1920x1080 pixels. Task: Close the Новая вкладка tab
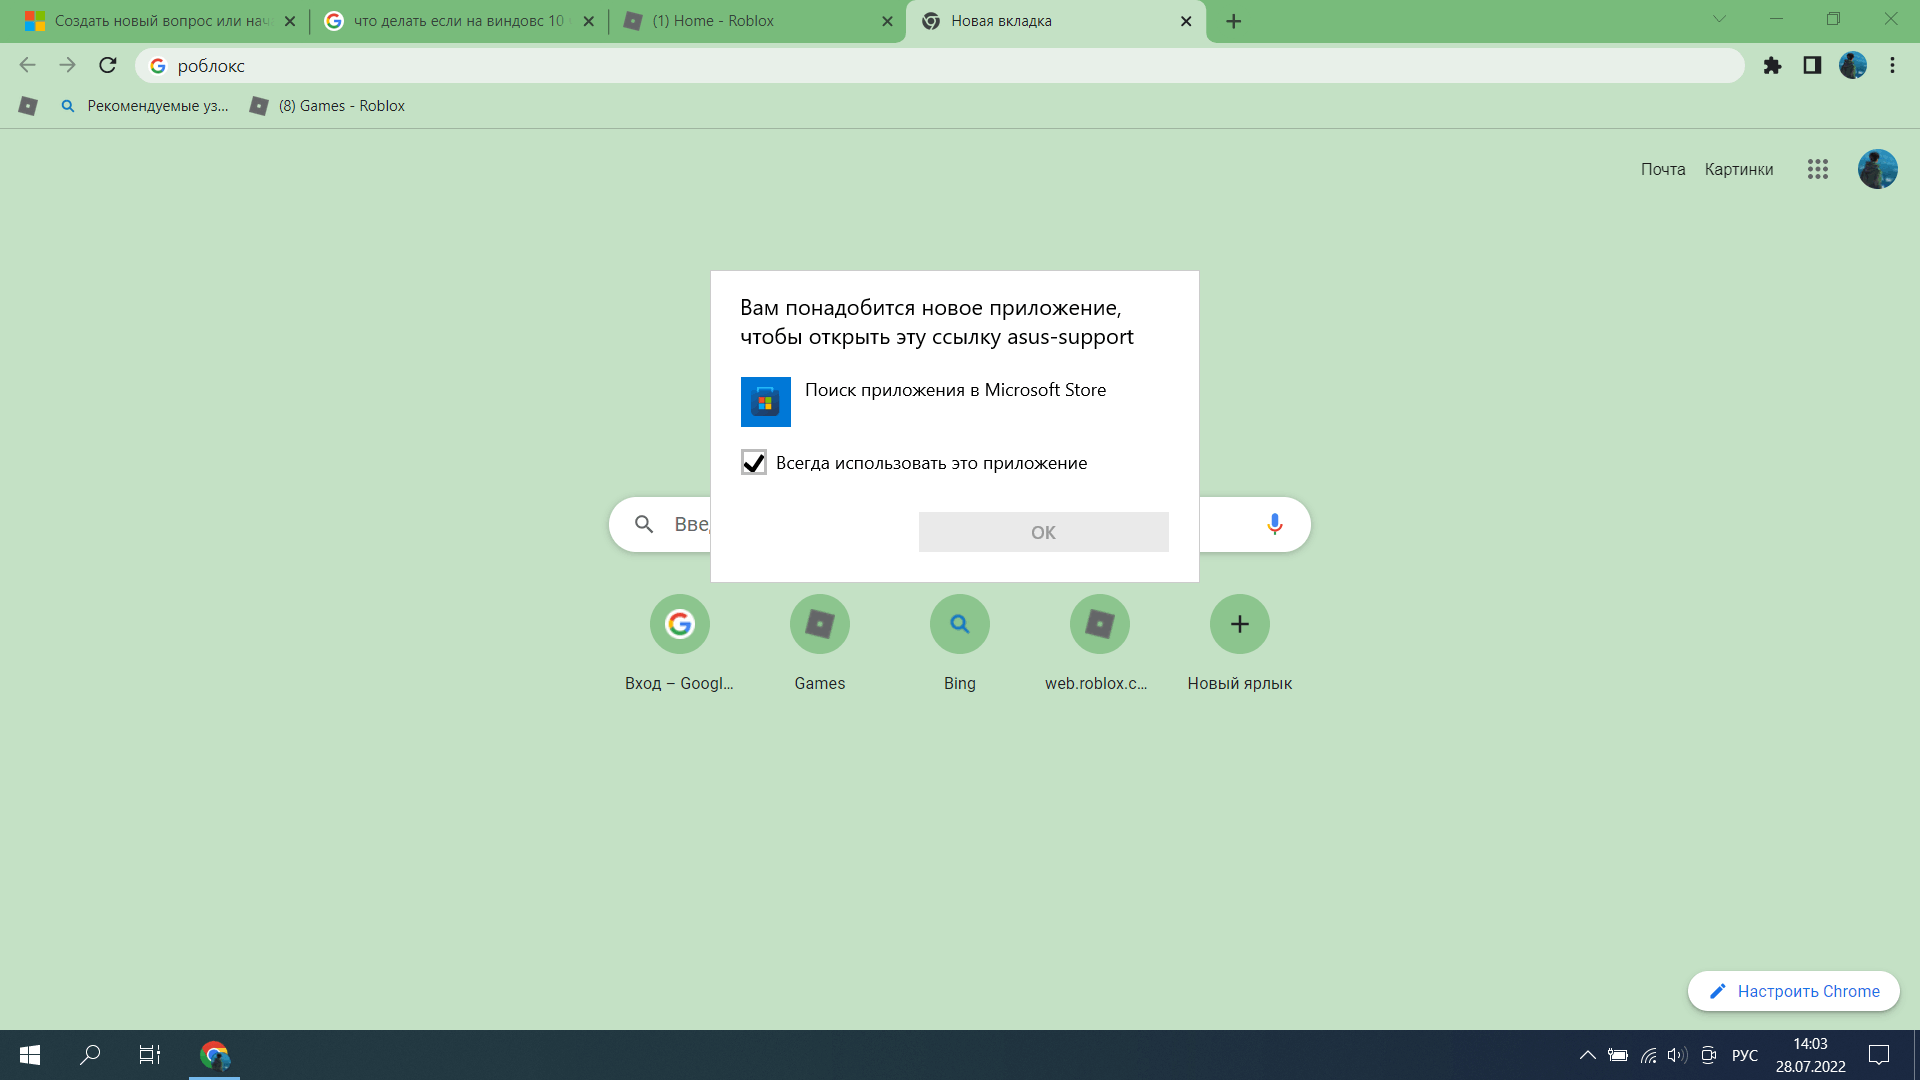click(x=1186, y=21)
